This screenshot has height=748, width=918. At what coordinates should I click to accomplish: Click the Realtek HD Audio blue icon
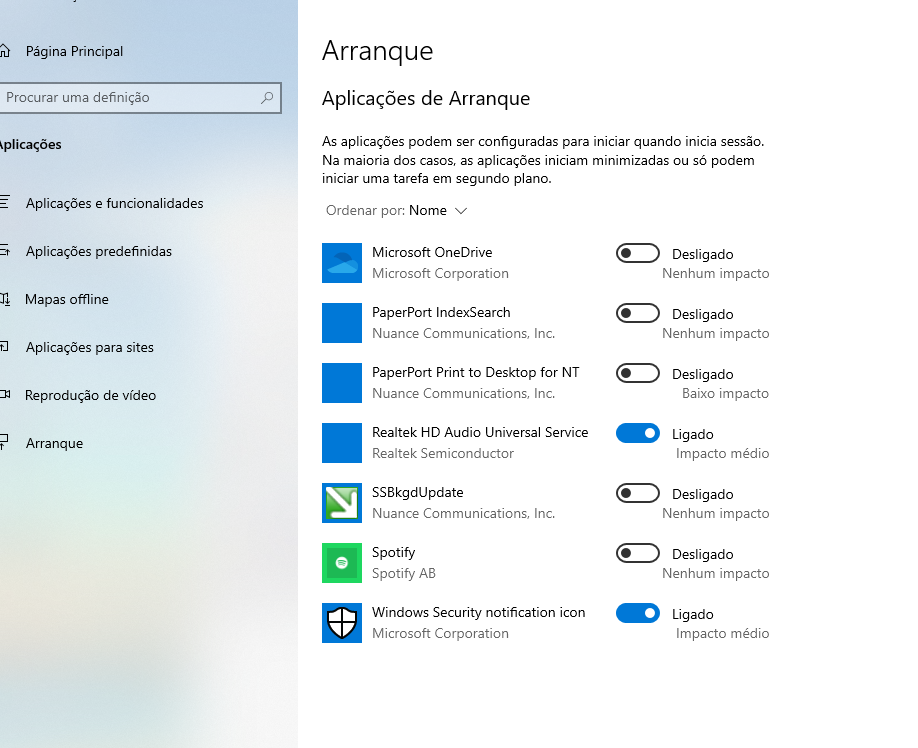342,443
